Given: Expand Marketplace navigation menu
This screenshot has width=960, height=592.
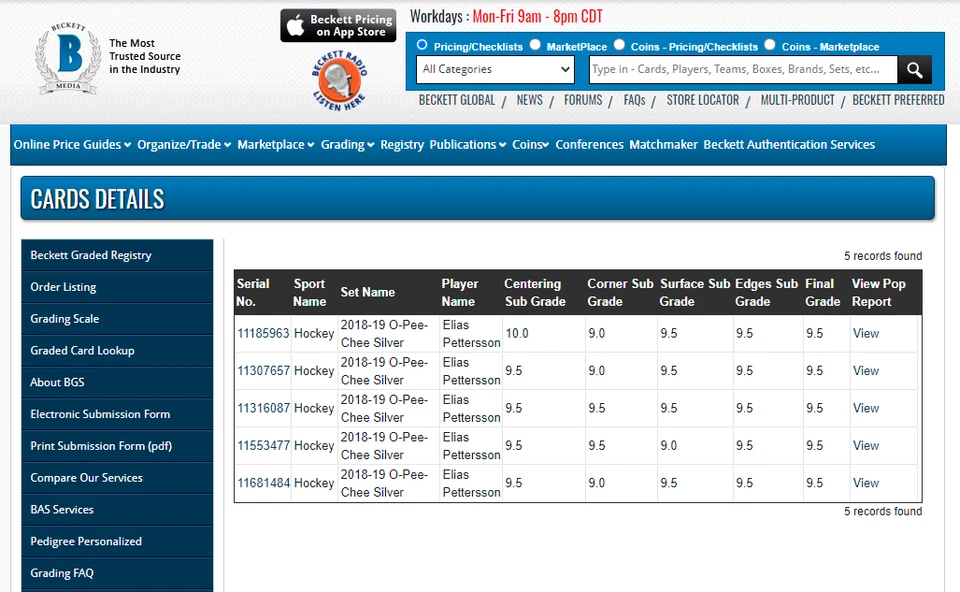Looking at the screenshot, I should coord(276,144).
